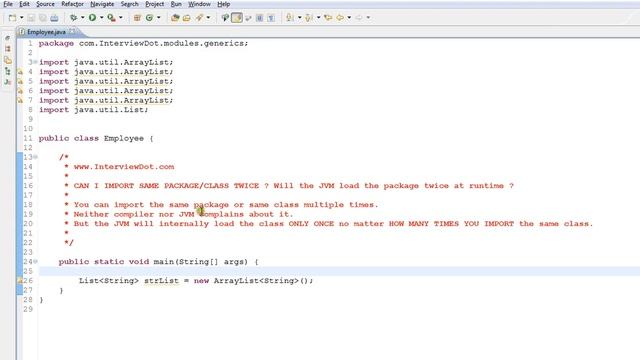Click the Search flashlight toolbar icon
640x360 pixels.
coord(199,18)
